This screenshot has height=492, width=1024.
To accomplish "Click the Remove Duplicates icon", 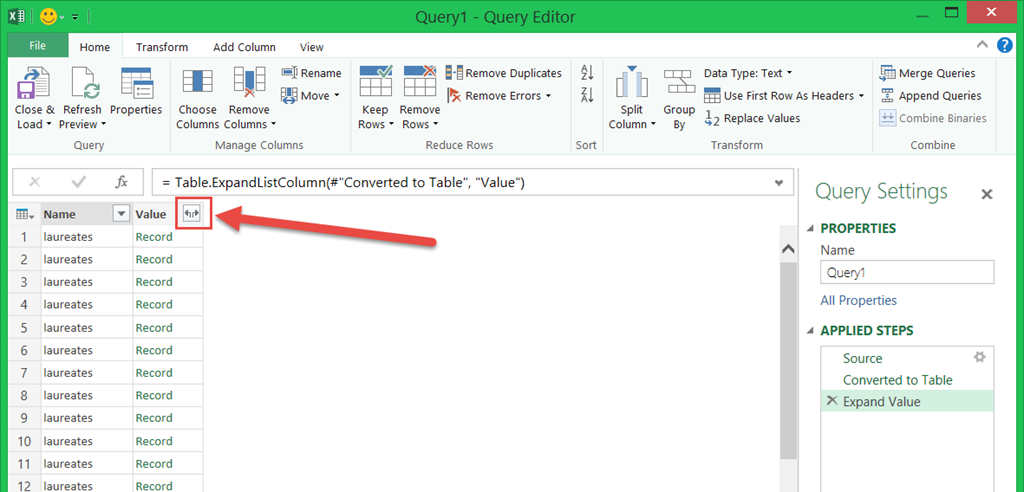I will (455, 73).
